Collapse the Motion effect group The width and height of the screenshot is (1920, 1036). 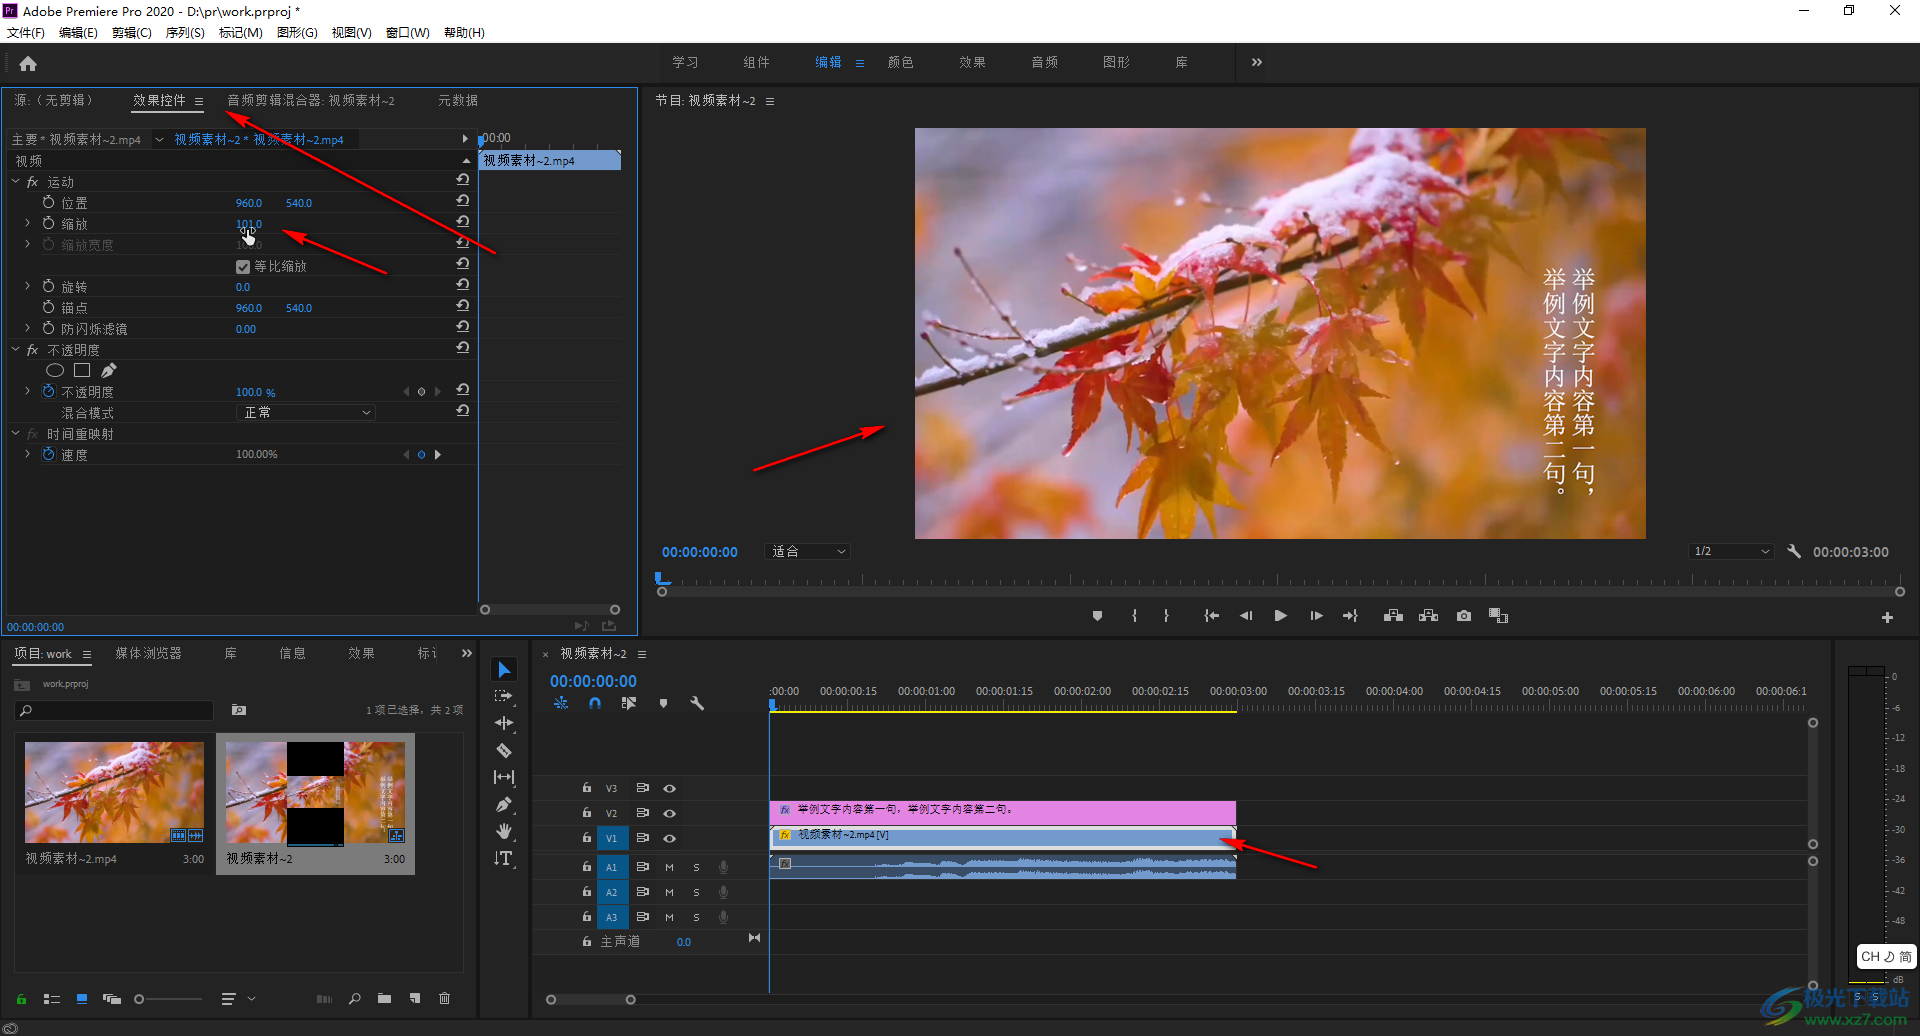pos(16,182)
